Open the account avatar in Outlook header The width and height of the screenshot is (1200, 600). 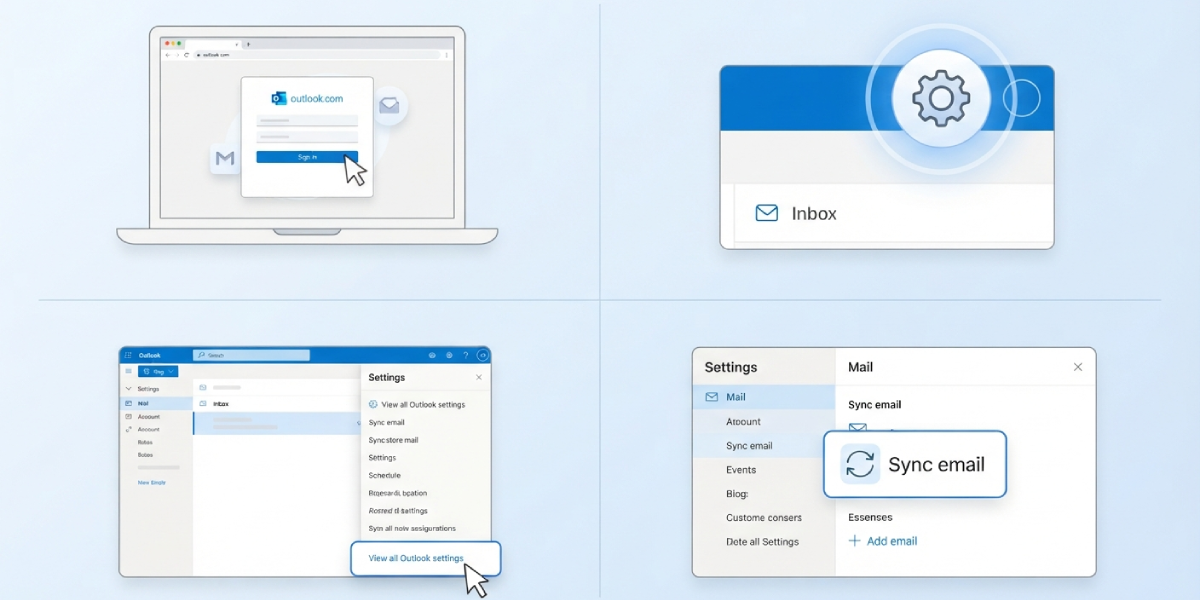pos(482,355)
